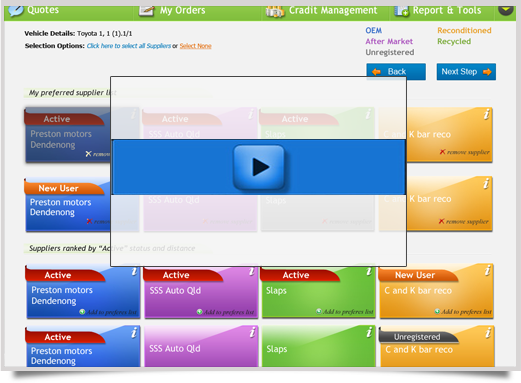Add SSS Auto Qld to preferes list

click(226, 312)
